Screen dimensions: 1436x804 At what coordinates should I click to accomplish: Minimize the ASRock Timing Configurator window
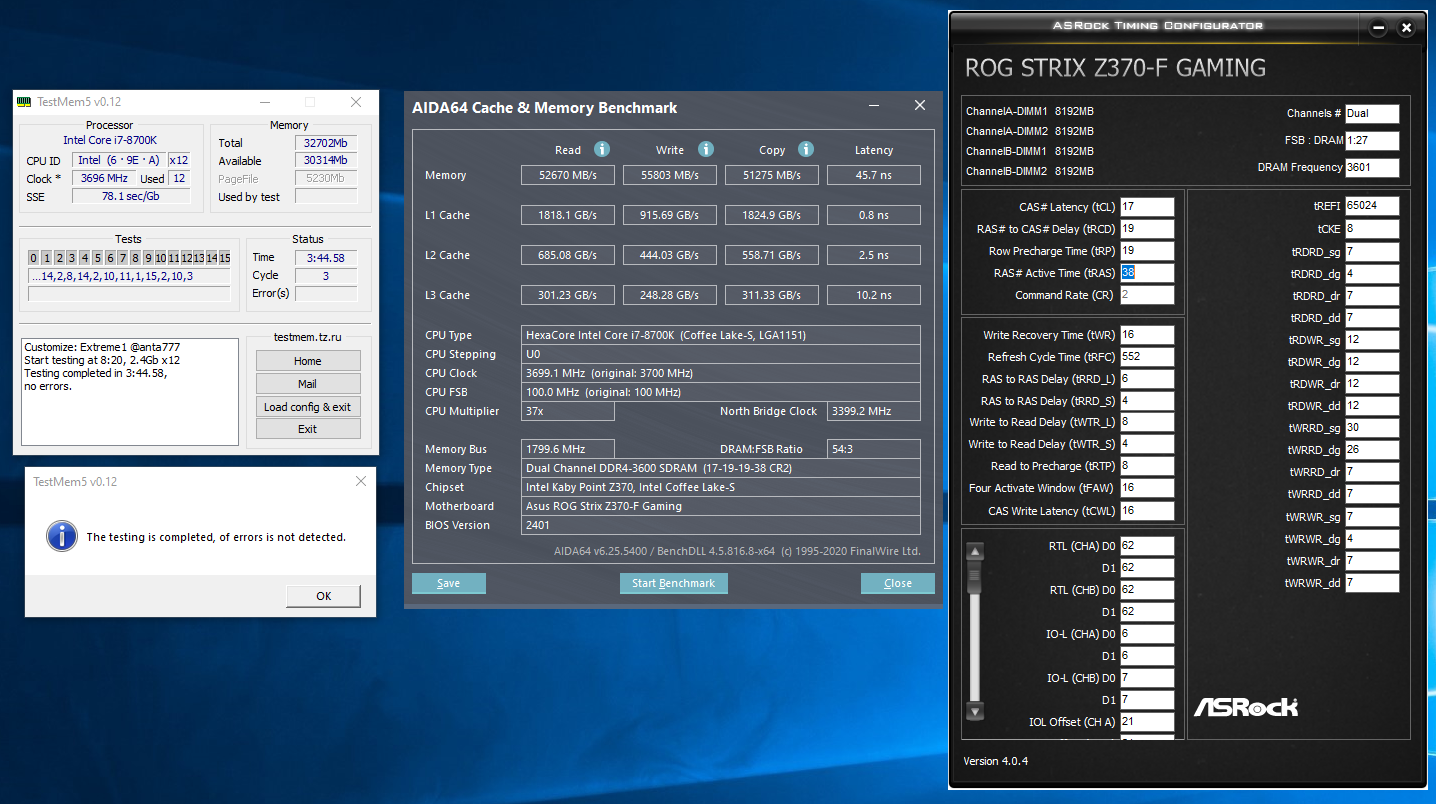[1381, 27]
